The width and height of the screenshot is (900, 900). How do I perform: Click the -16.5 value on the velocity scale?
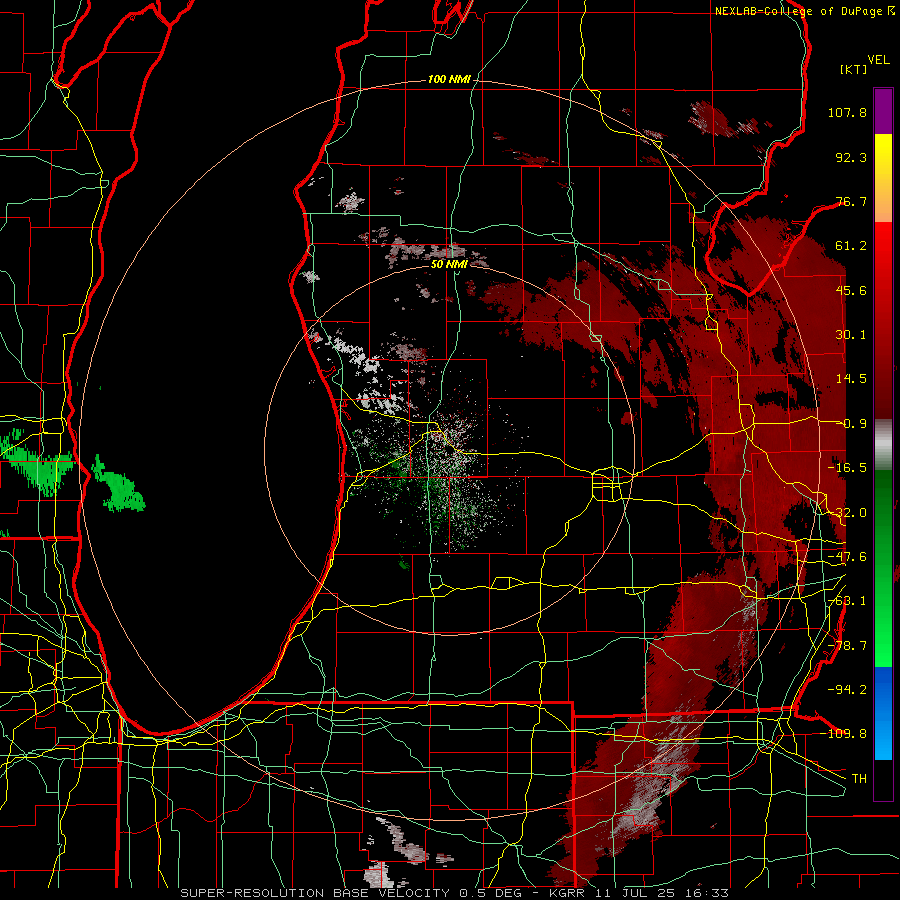tap(847, 468)
